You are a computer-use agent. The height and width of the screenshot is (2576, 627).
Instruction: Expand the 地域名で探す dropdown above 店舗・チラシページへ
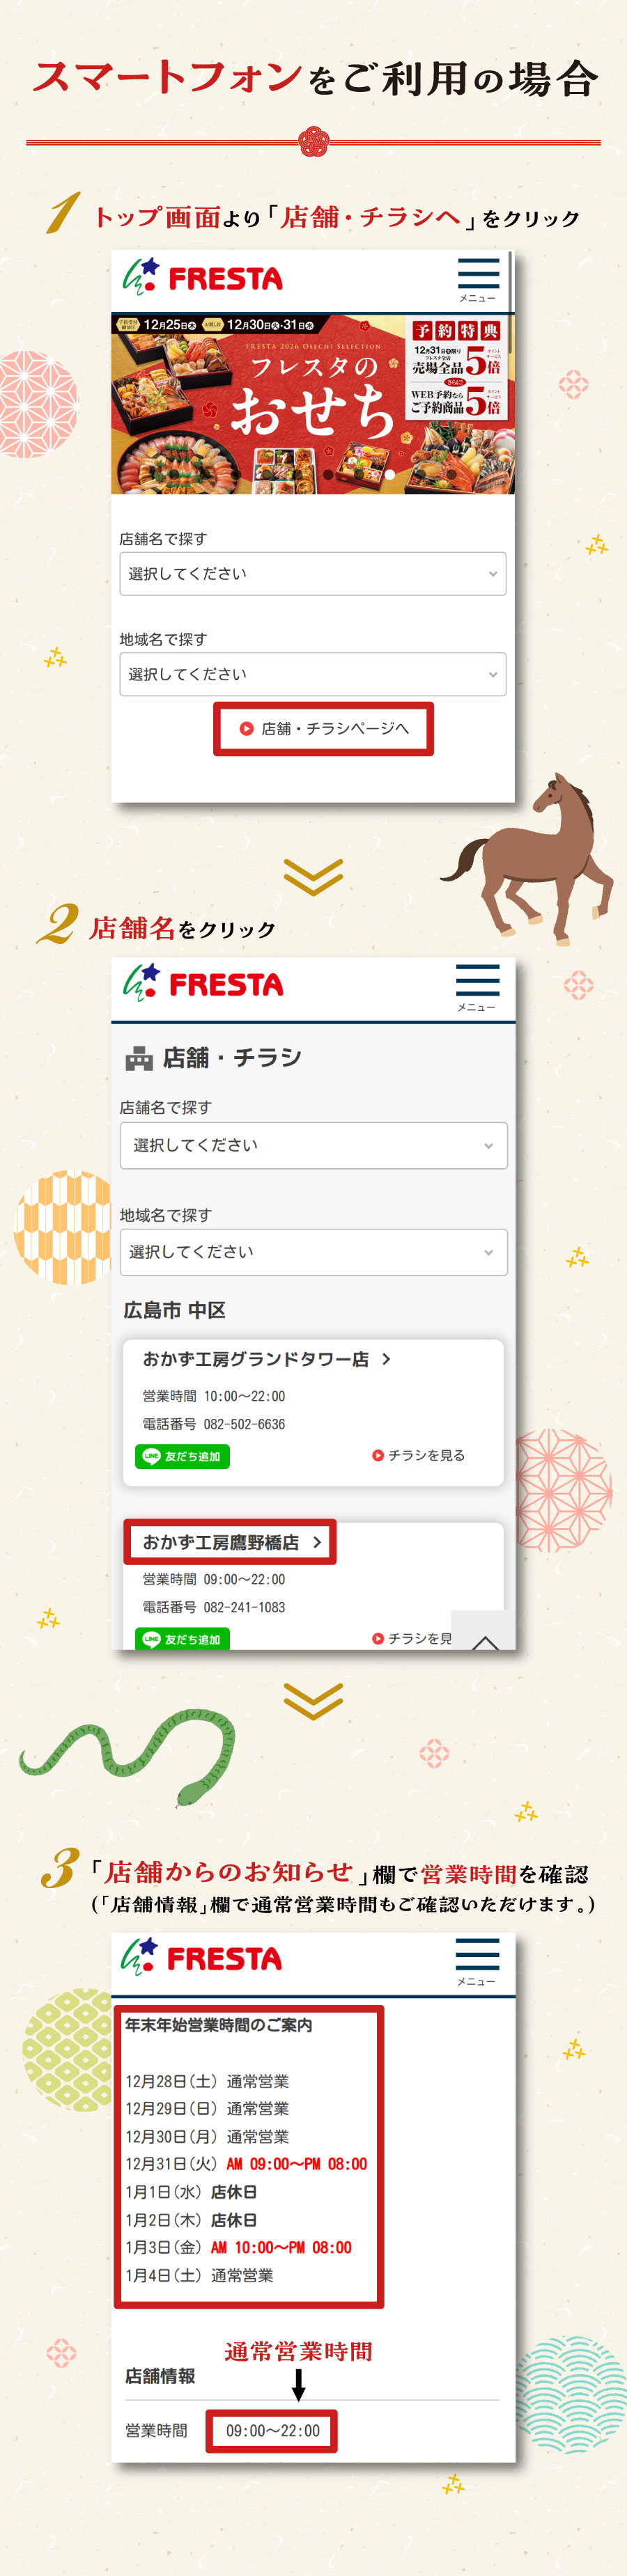[x=312, y=674]
